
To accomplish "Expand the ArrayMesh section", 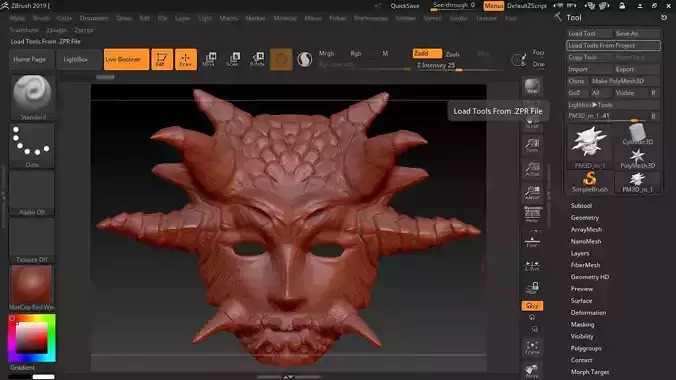I will [586, 229].
